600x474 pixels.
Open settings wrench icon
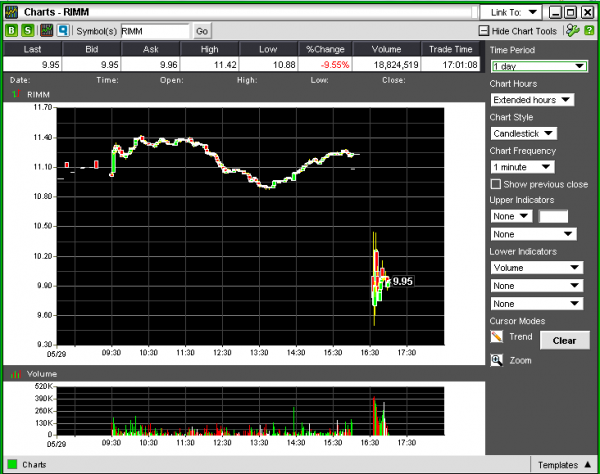point(573,31)
